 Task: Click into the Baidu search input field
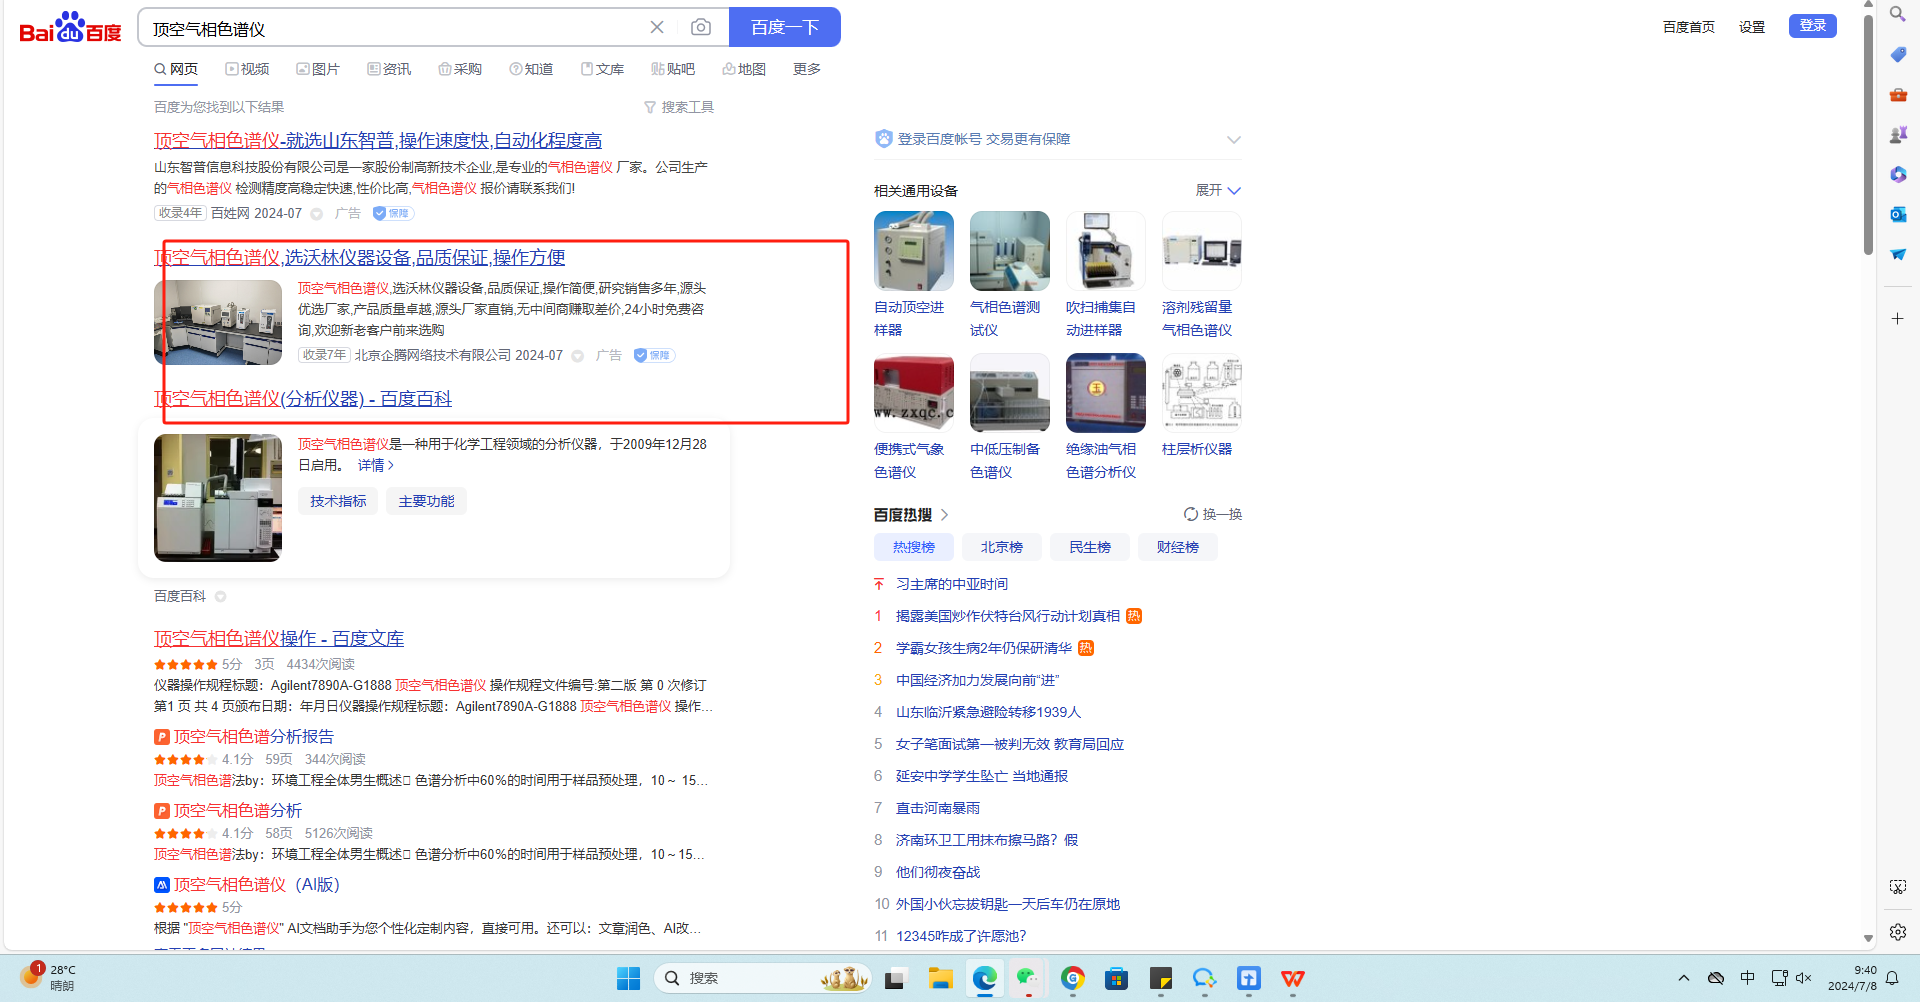(395, 28)
